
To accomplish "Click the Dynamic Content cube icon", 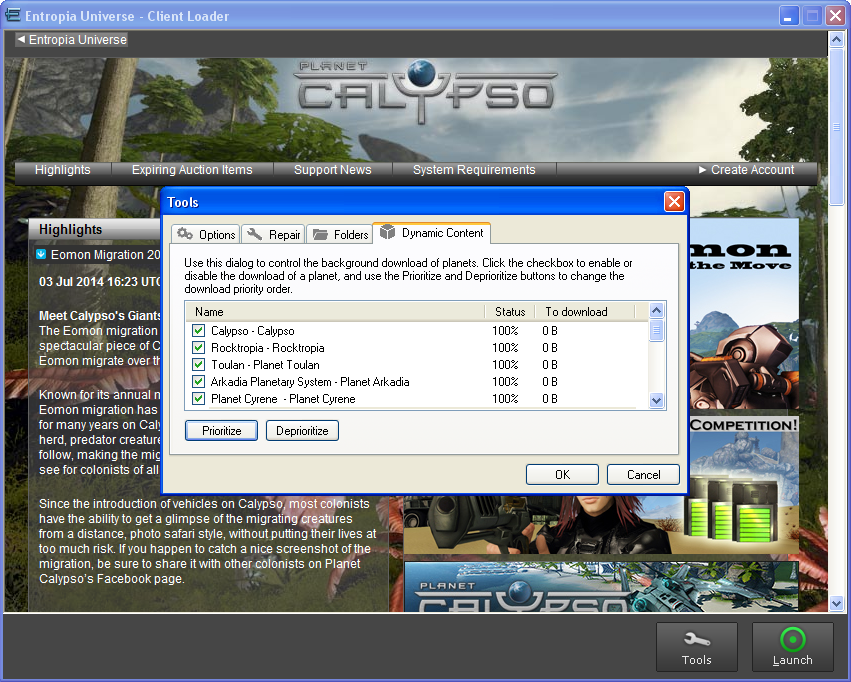I will point(388,233).
